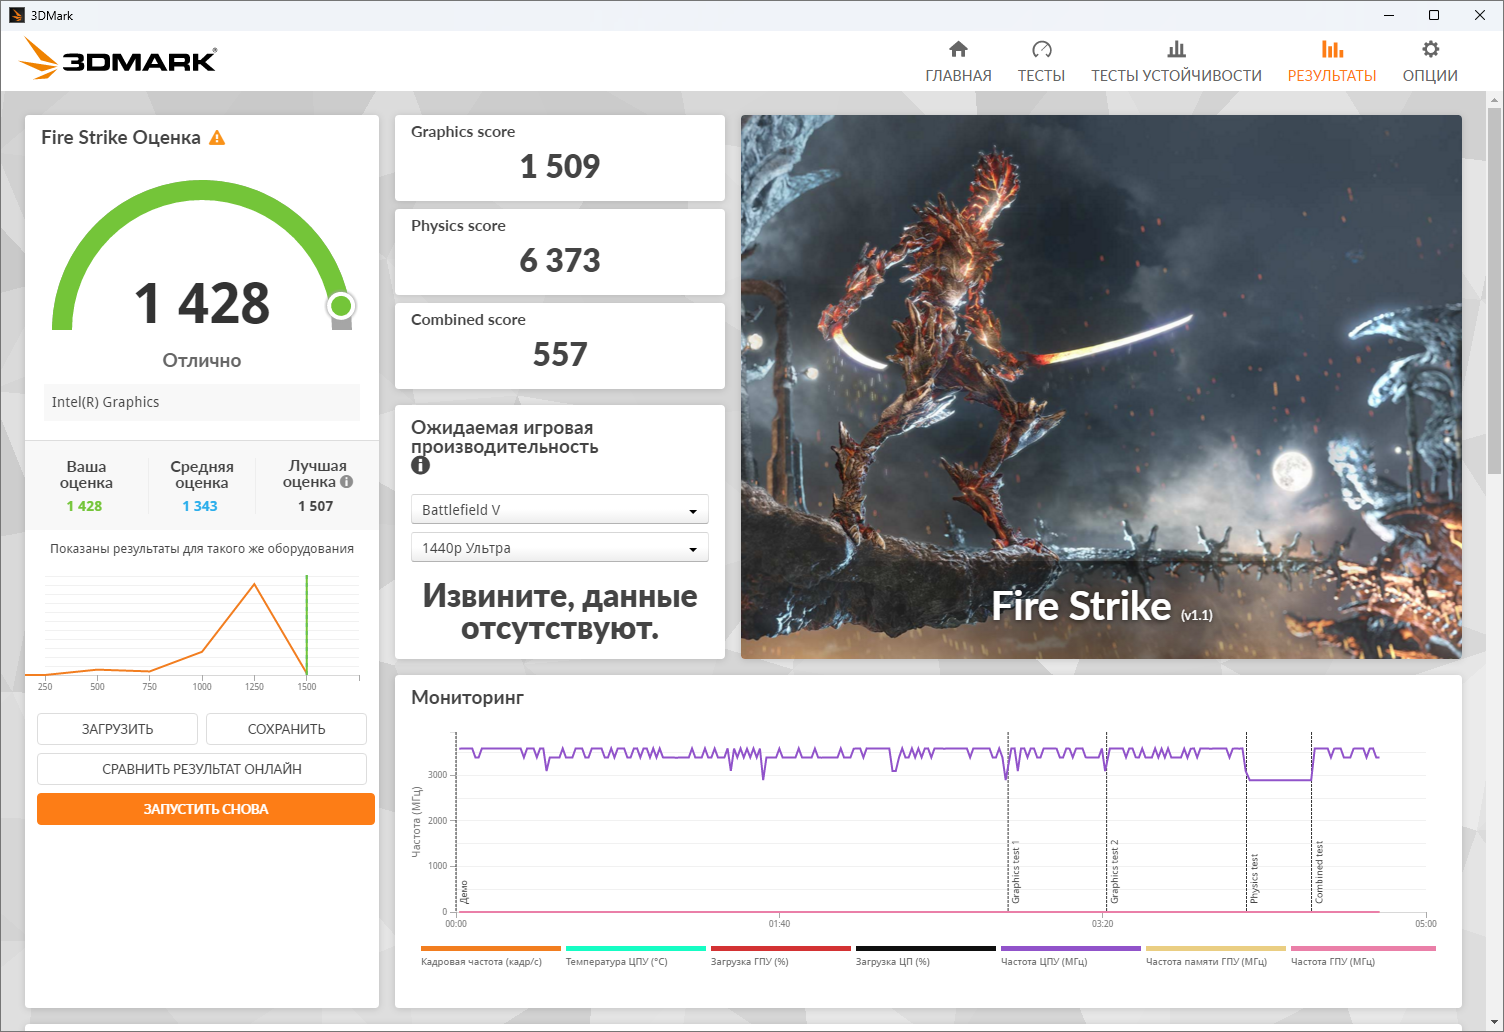Click info icon under expected game performance
1504x1032 pixels.
(x=420, y=466)
